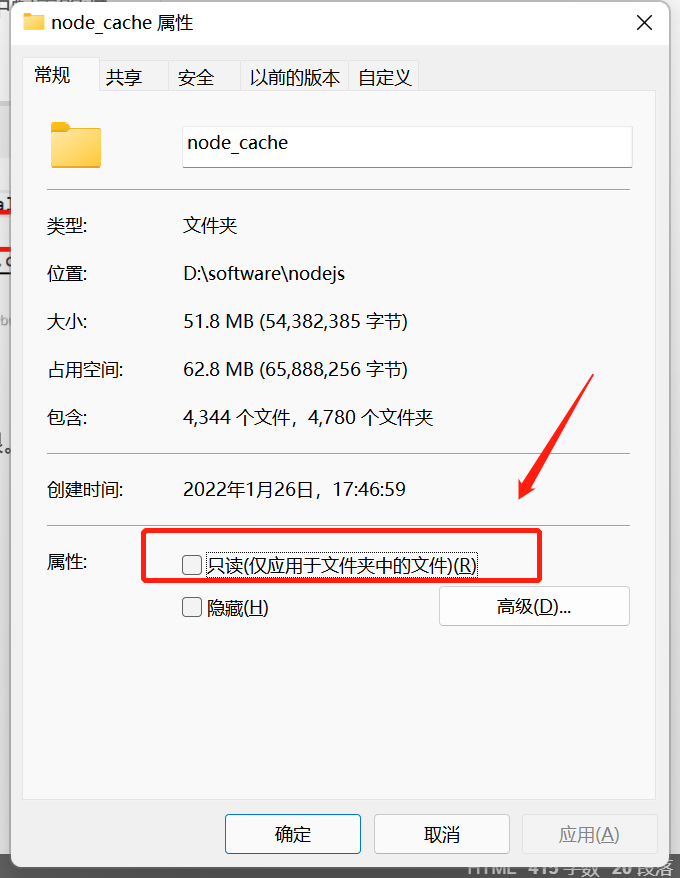The width and height of the screenshot is (680, 878).
Task: Switch to the 以前的版本 tab
Action: pyautogui.click(x=295, y=77)
